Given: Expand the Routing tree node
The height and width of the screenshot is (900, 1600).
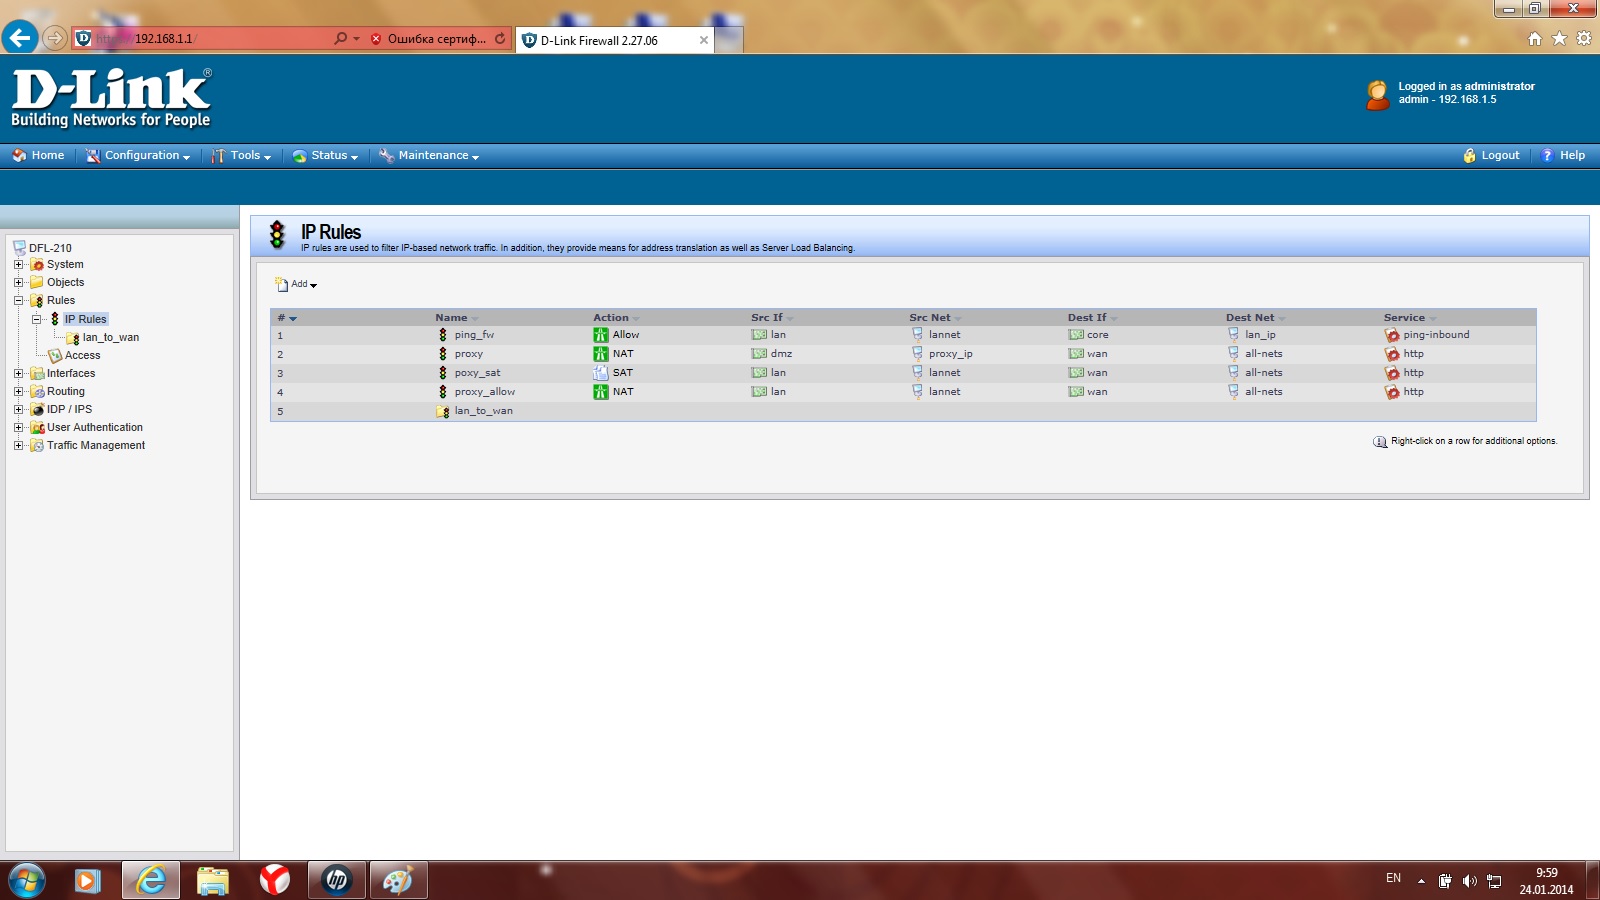Looking at the screenshot, I should 18,392.
